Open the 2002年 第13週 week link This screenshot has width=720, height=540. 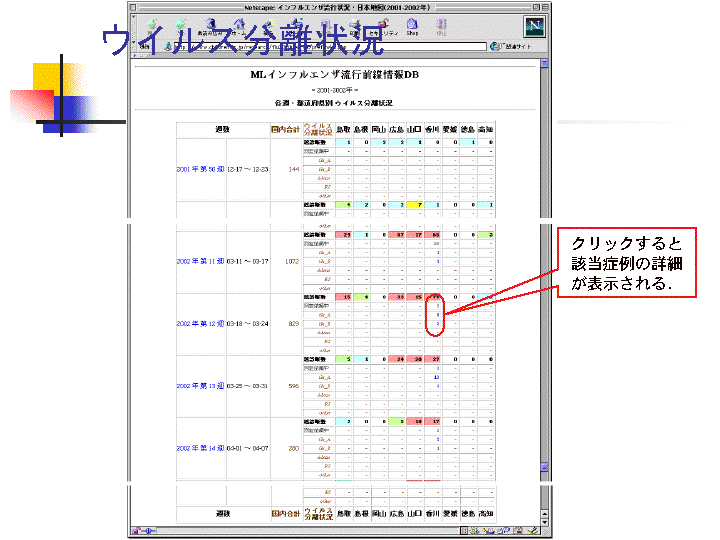click(x=200, y=386)
